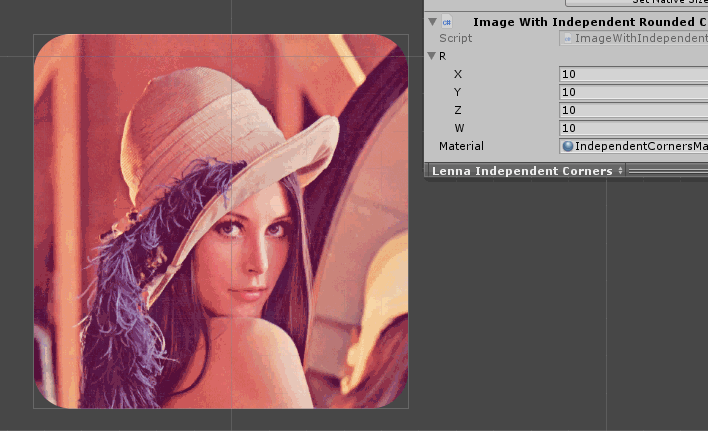Click the W label
Image resolution: width=708 pixels, height=431 pixels.
(459, 128)
